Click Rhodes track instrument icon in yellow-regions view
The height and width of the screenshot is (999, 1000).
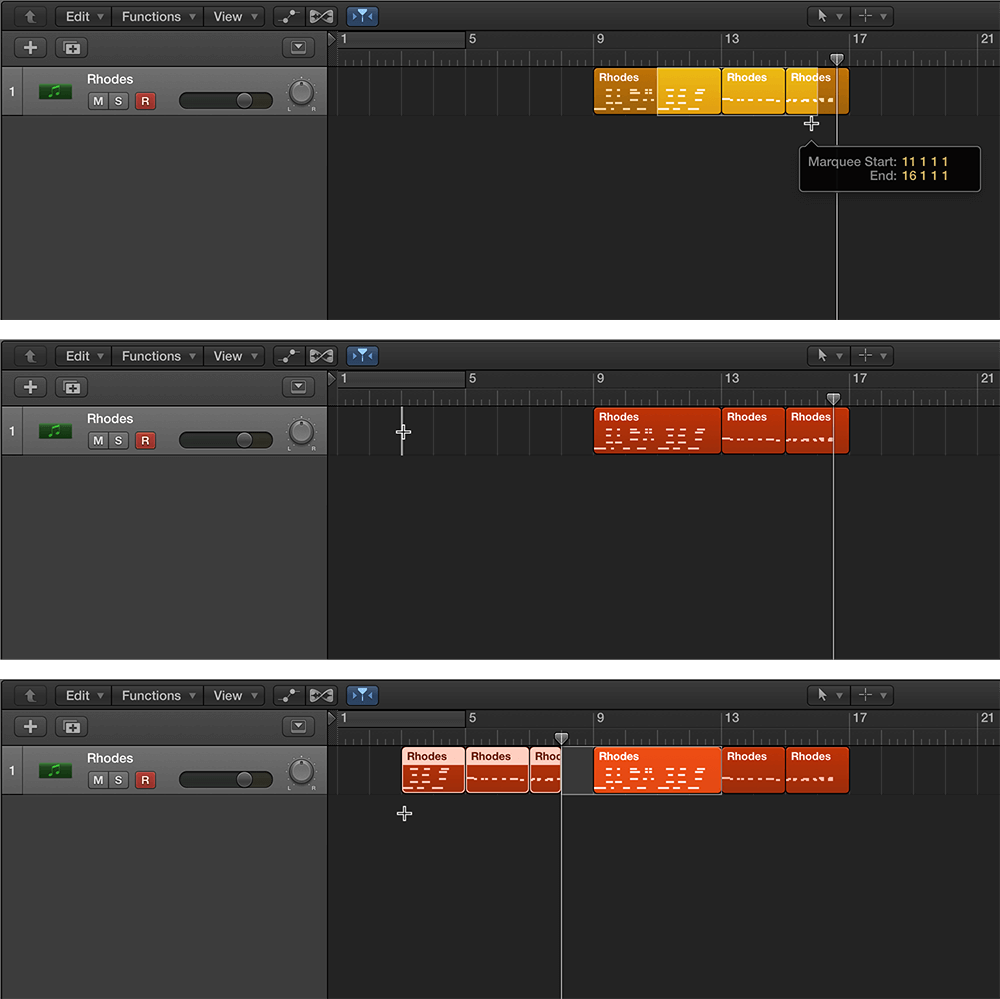[55, 92]
